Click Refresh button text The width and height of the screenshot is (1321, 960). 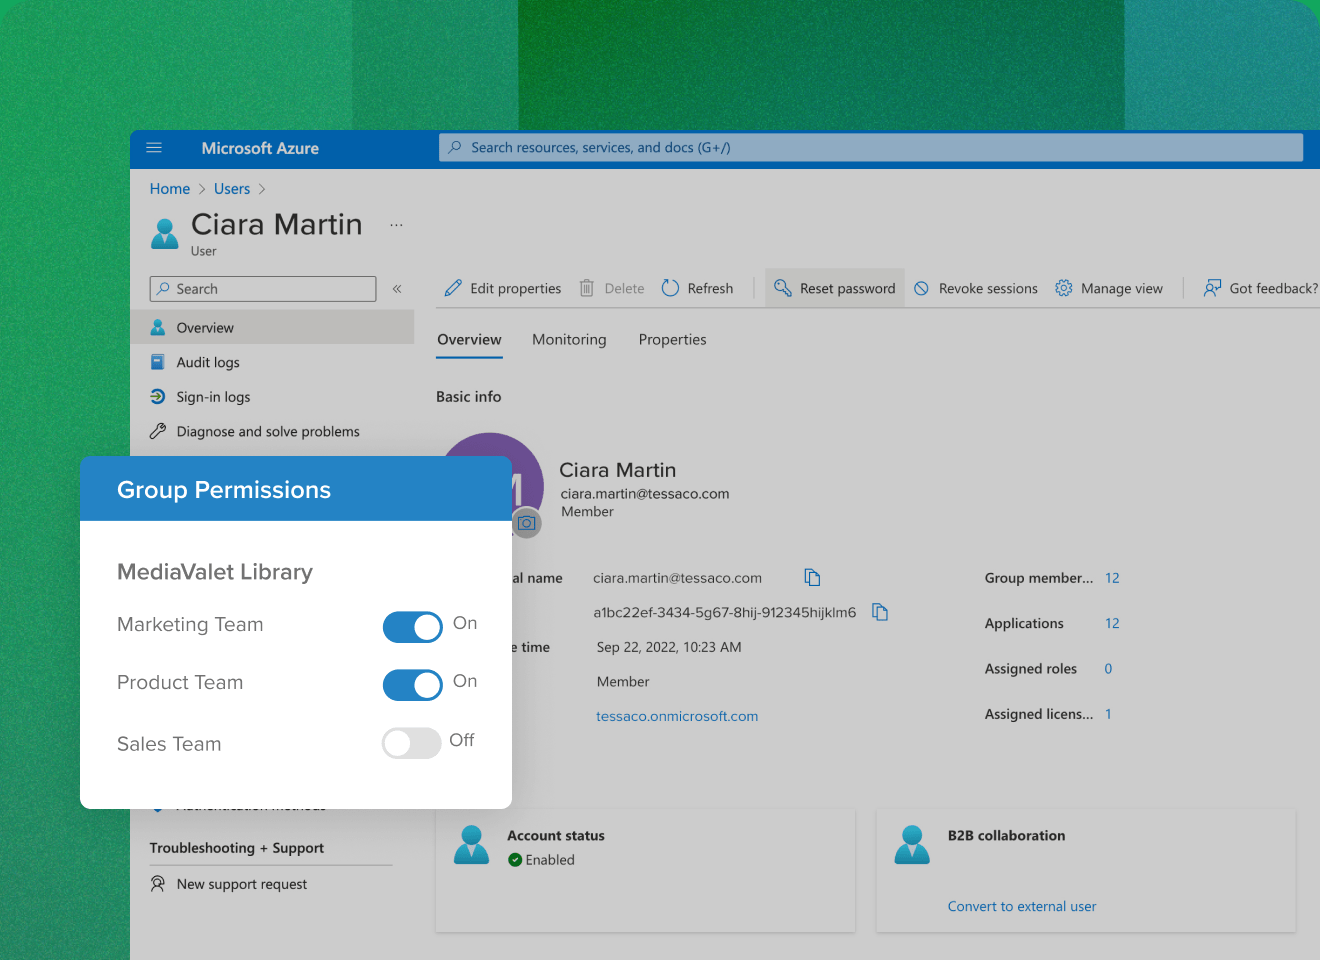710,288
